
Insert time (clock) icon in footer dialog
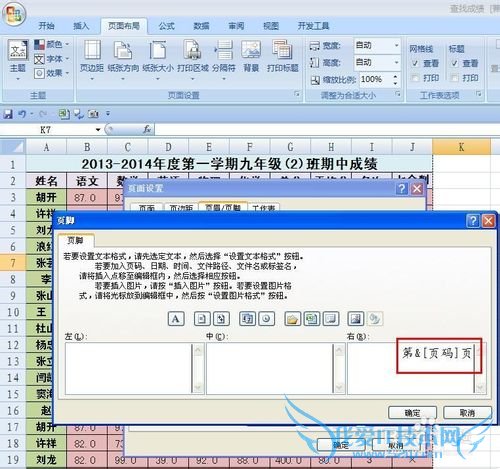tap(266, 319)
